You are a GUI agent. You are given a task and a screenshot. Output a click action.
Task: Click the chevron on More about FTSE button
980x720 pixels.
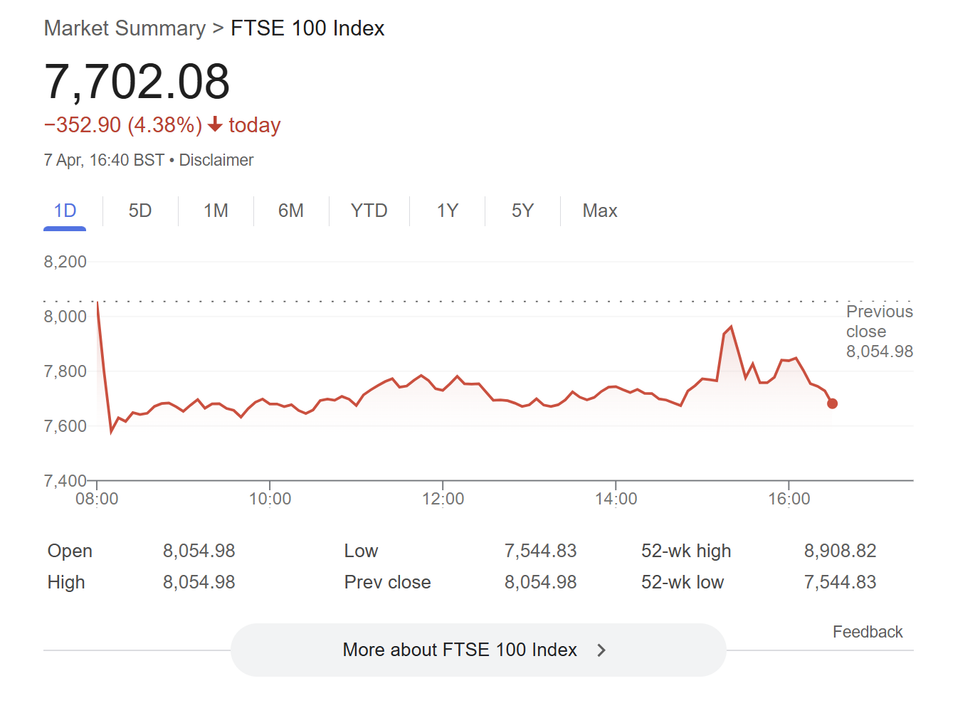point(601,650)
